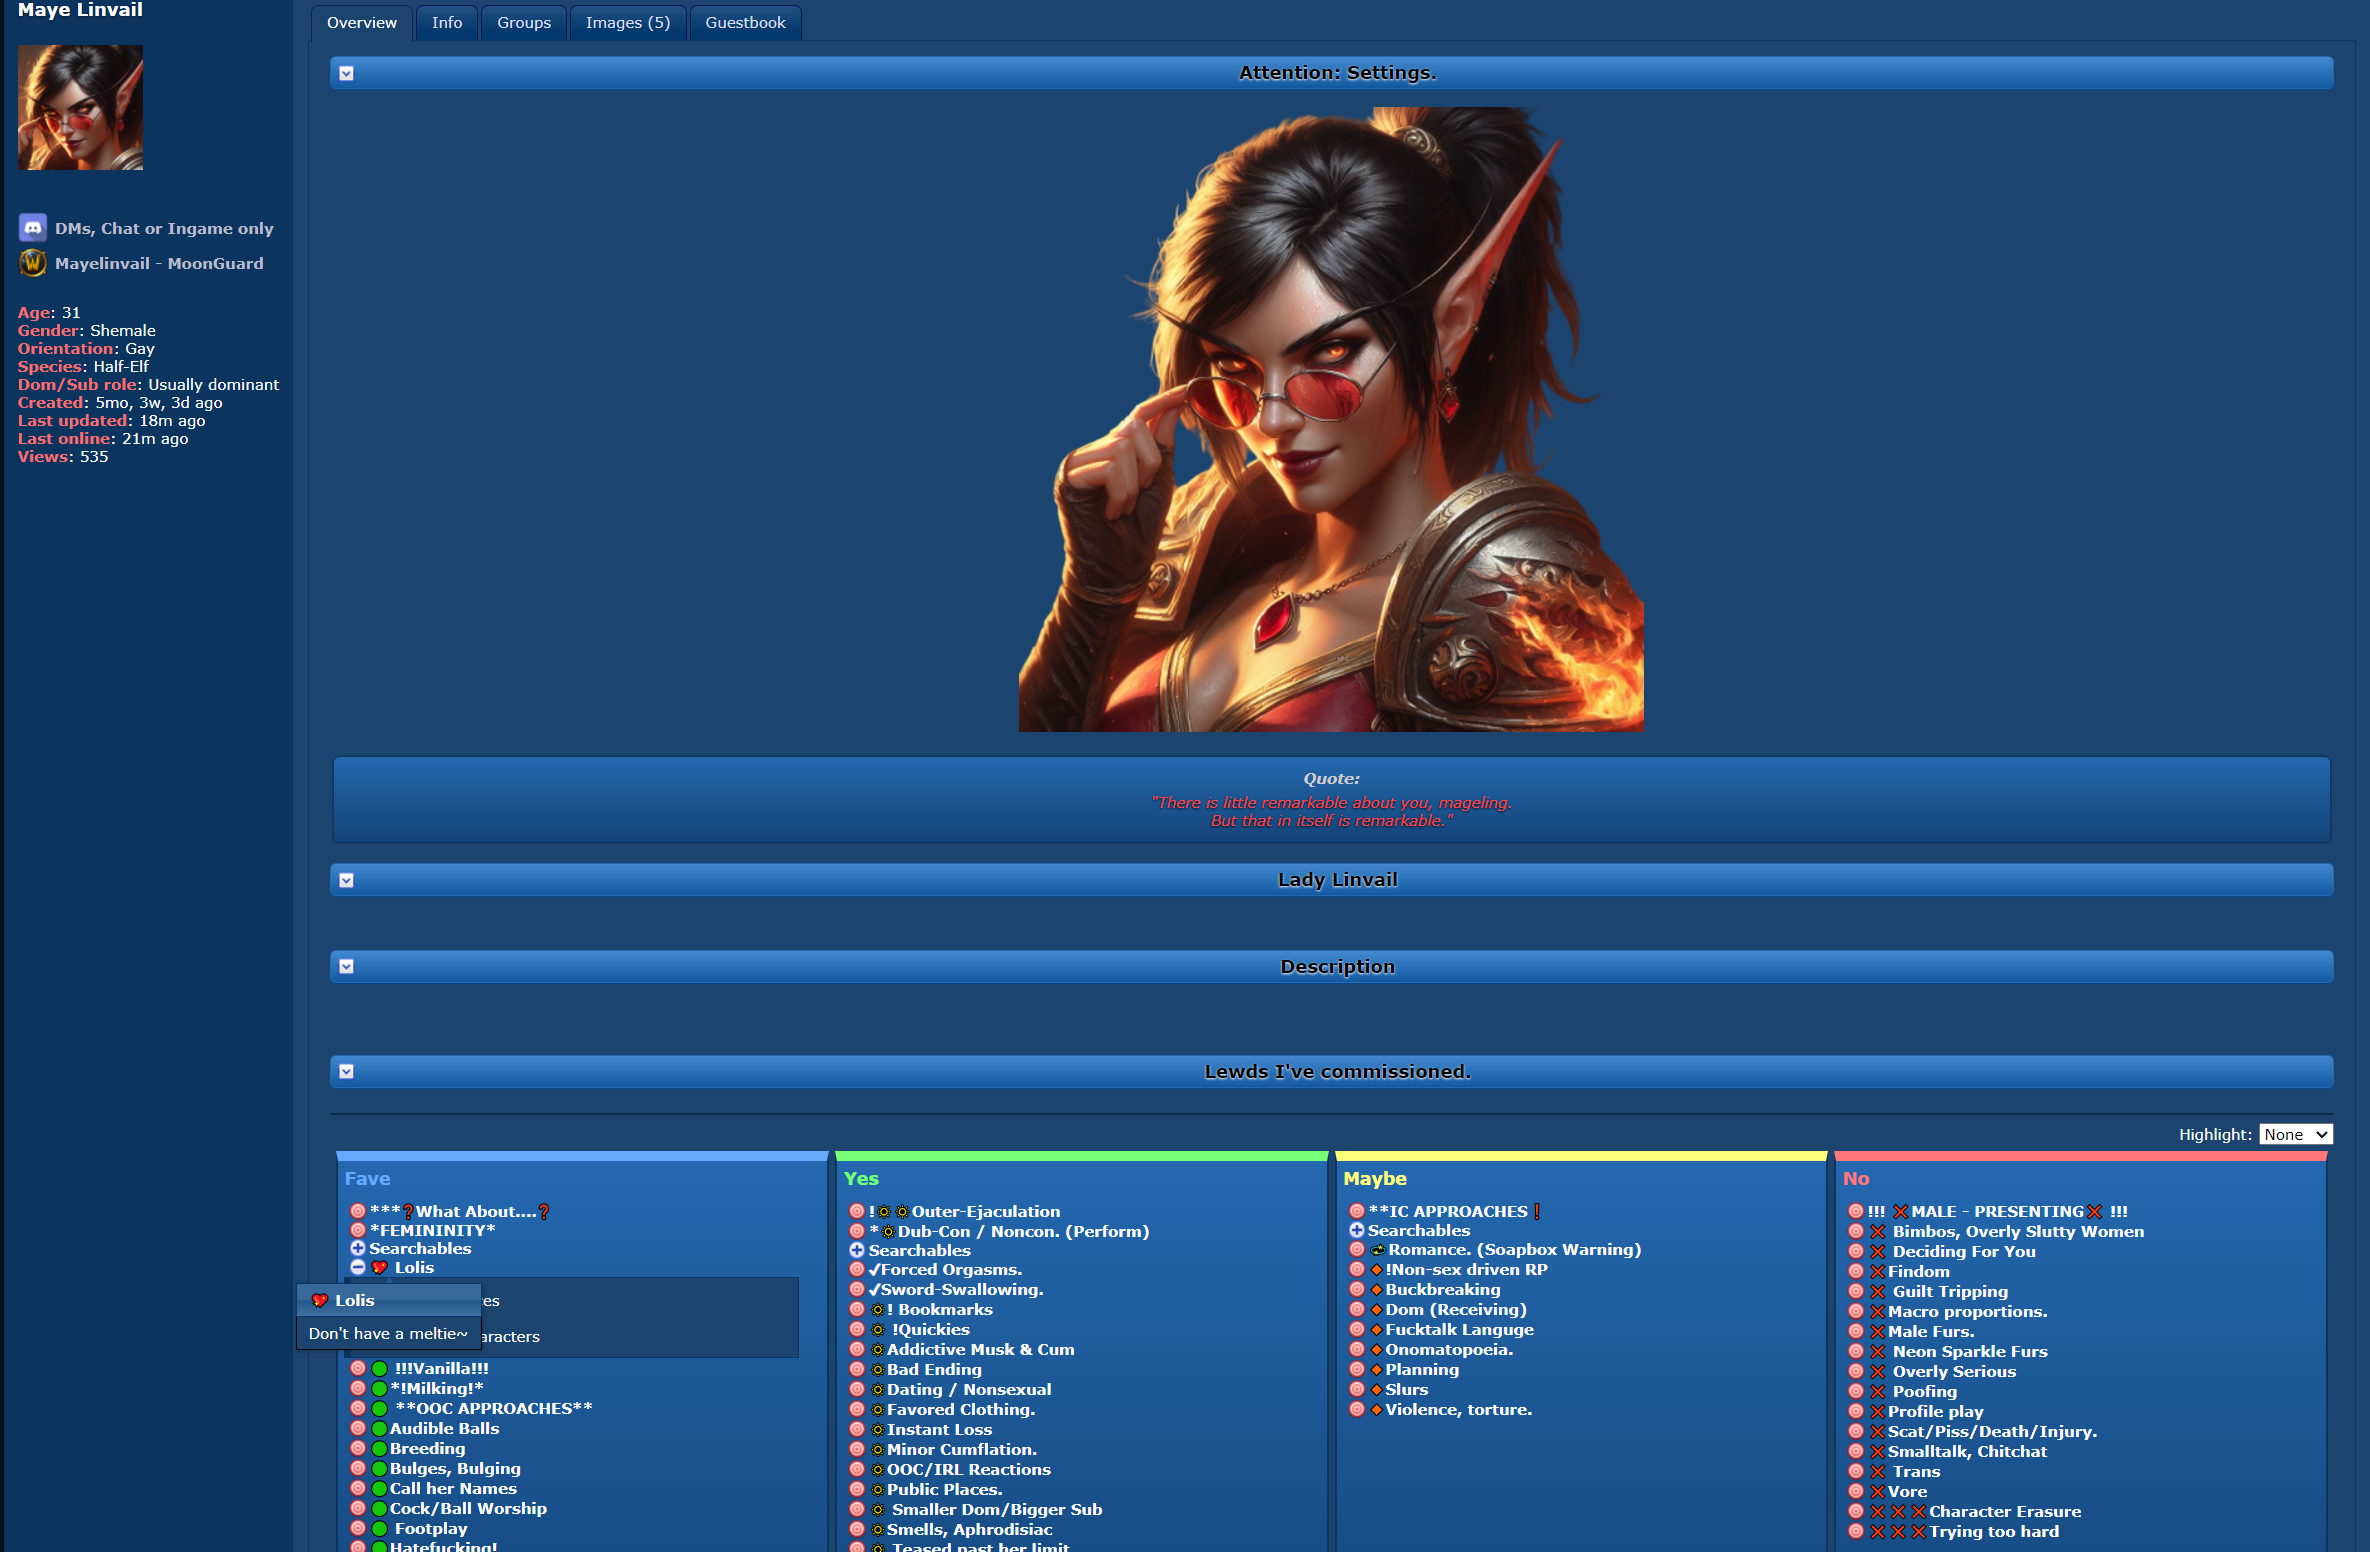This screenshot has width=2370, height=1552.
Task: Select 'DMs, Chat or Ingame only' contact text
Action: tap(164, 228)
